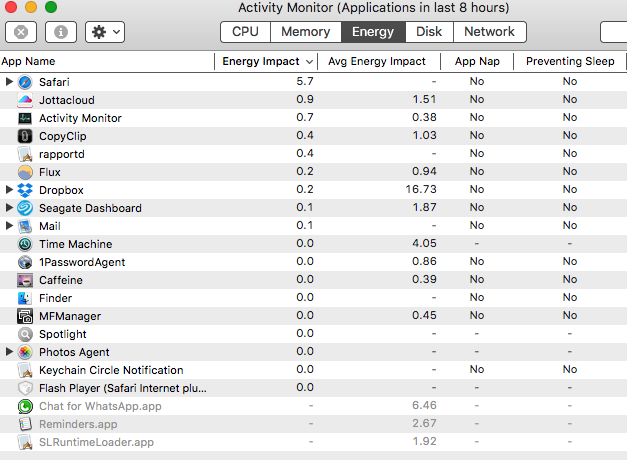Click the CopyClip clipboard icon
Image resolution: width=627 pixels, height=460 pixels.
coord(25,136)
